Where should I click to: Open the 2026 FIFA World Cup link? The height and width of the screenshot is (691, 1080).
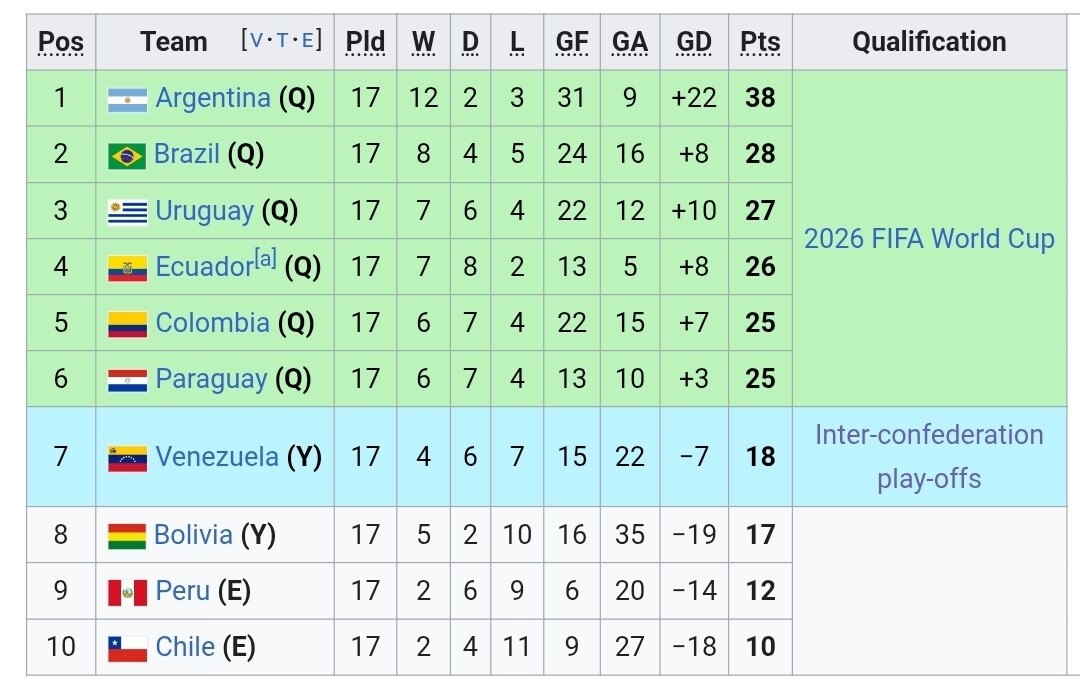(929, 239)
